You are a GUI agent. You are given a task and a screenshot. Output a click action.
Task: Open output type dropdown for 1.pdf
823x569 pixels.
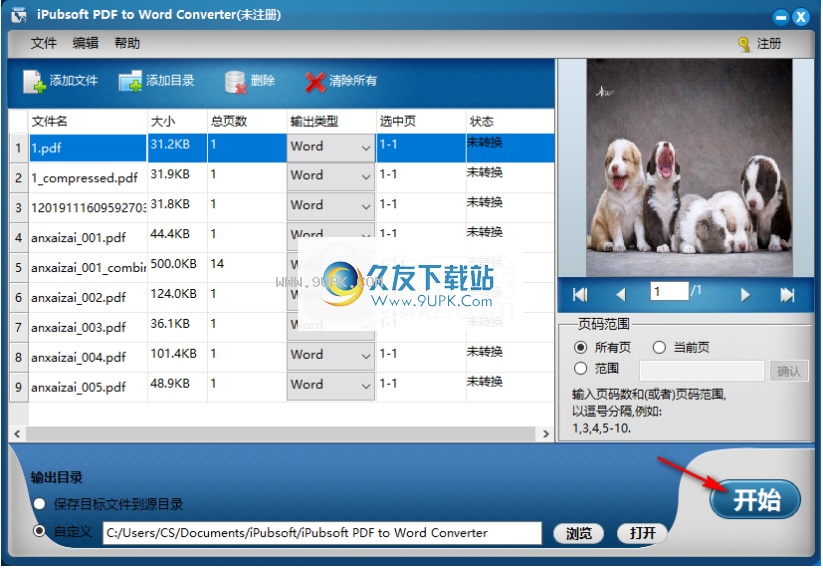pos(331,147)
